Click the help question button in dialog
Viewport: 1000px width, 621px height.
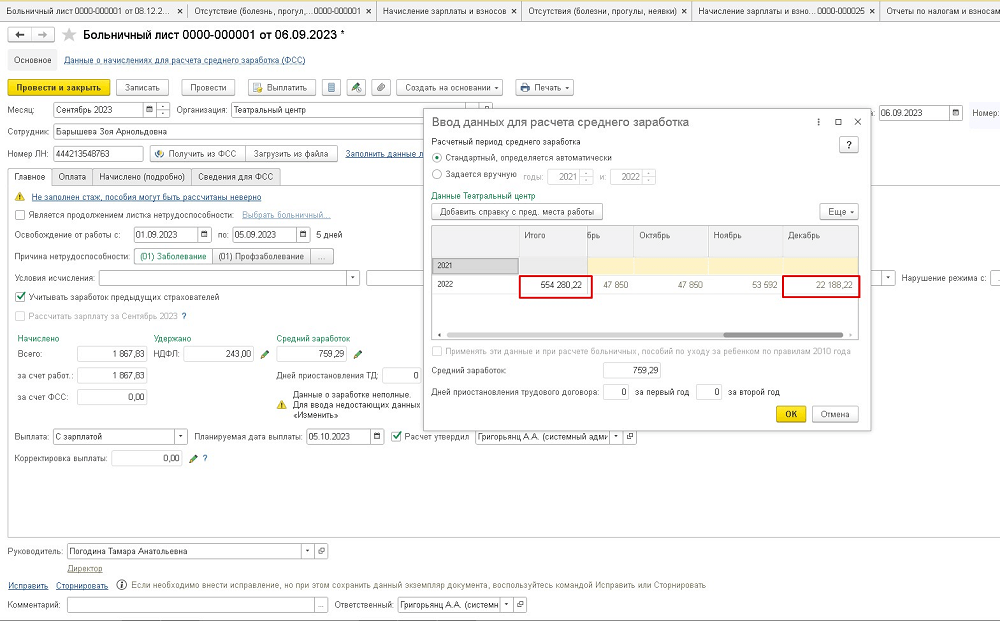click(x=848, y=145)
